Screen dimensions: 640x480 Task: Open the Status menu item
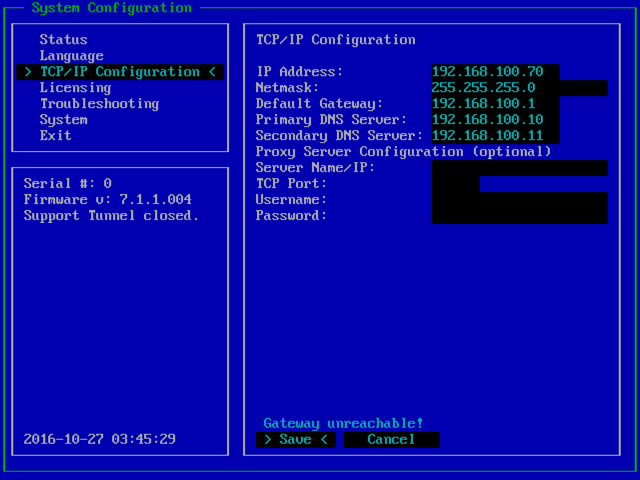(x=63, y=40)
